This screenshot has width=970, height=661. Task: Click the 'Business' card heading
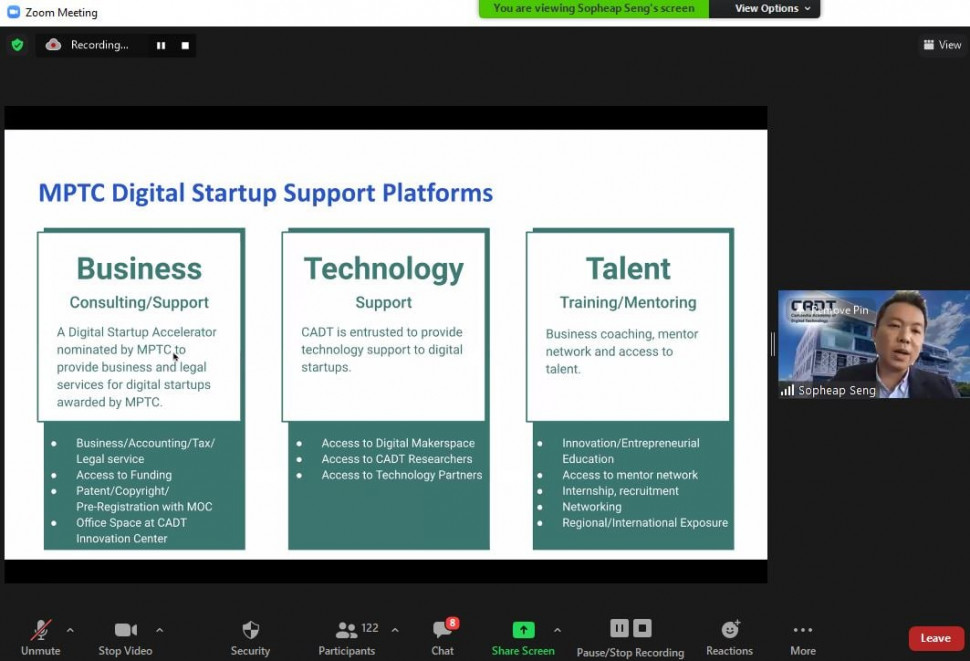139,269
